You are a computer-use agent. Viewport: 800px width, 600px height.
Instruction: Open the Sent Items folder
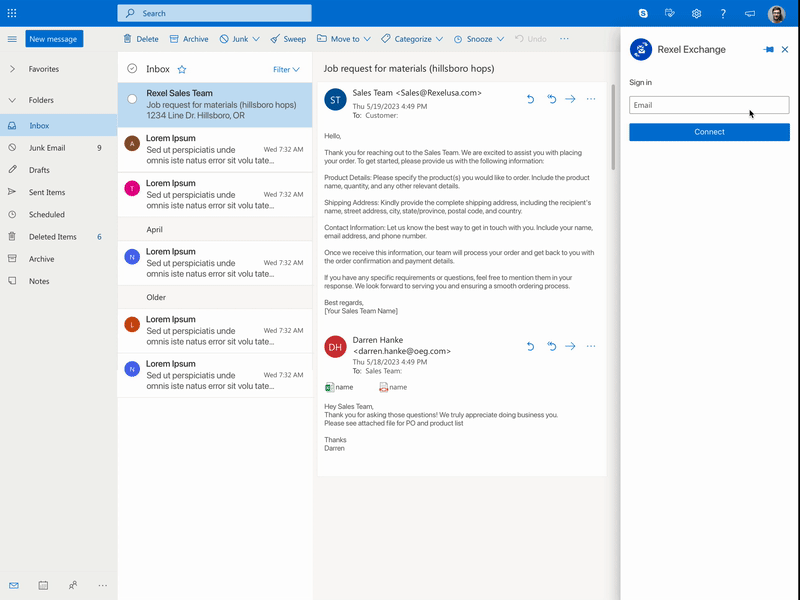[59, 192]
